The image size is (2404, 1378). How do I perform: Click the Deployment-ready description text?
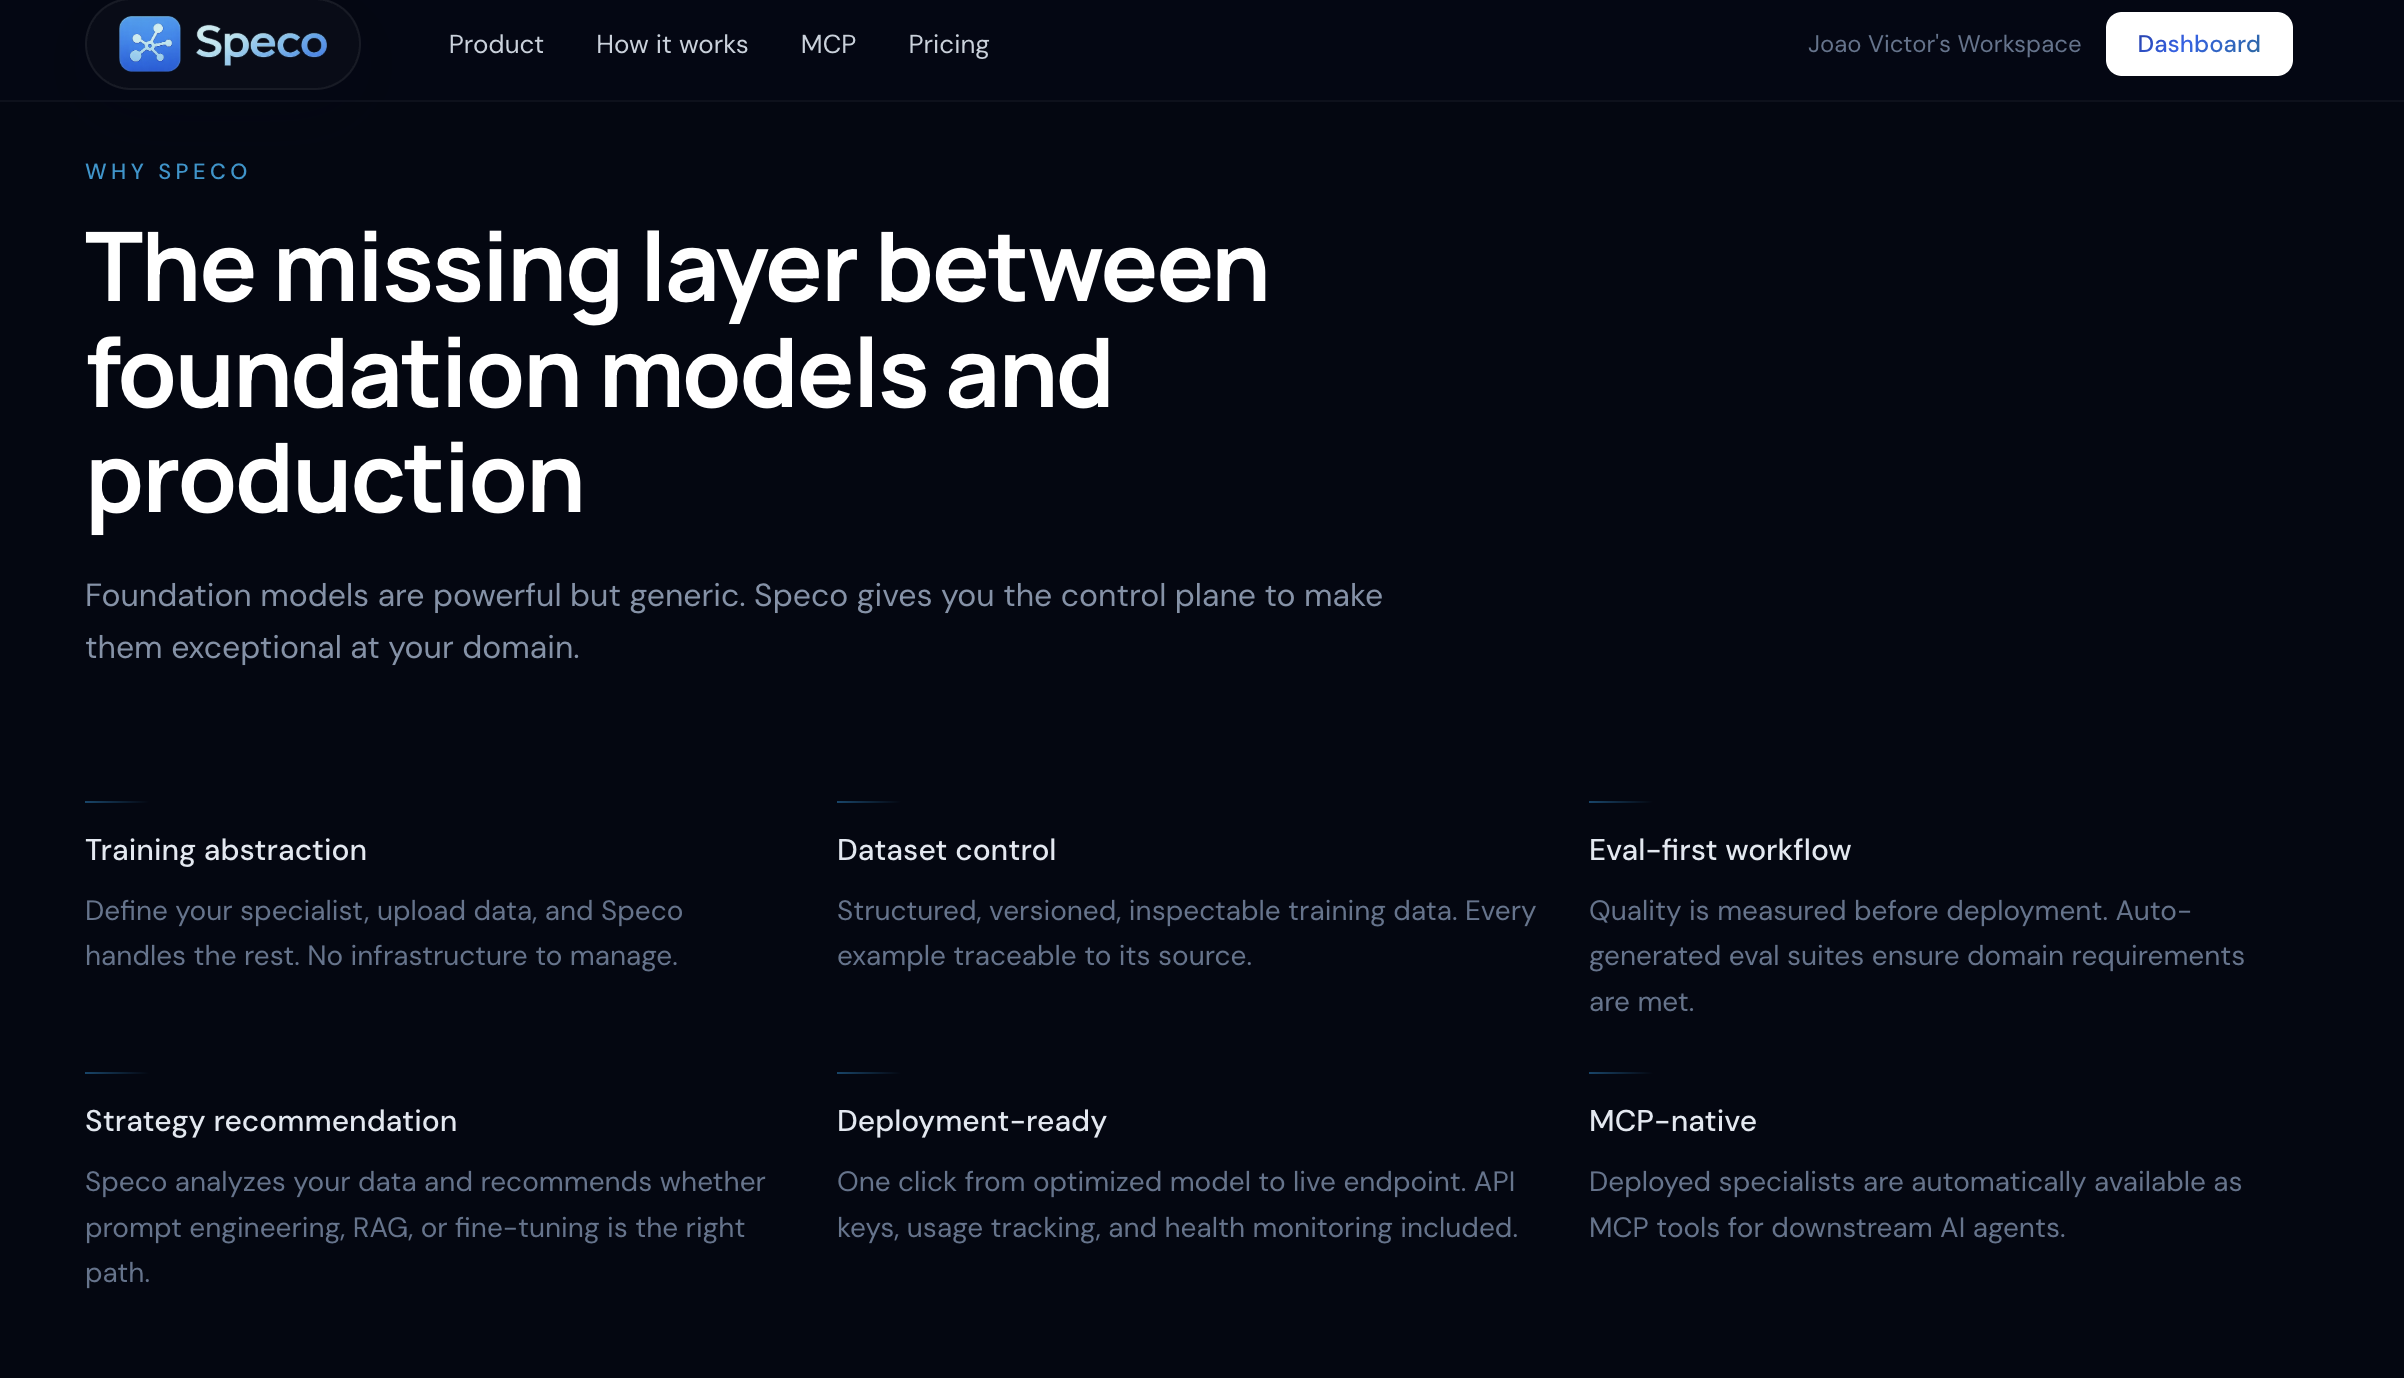[x=1176, y=1204]
